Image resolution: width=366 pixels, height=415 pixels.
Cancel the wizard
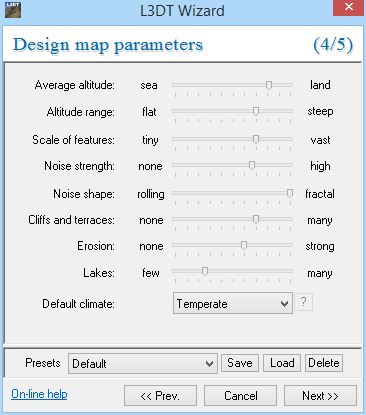240,396
